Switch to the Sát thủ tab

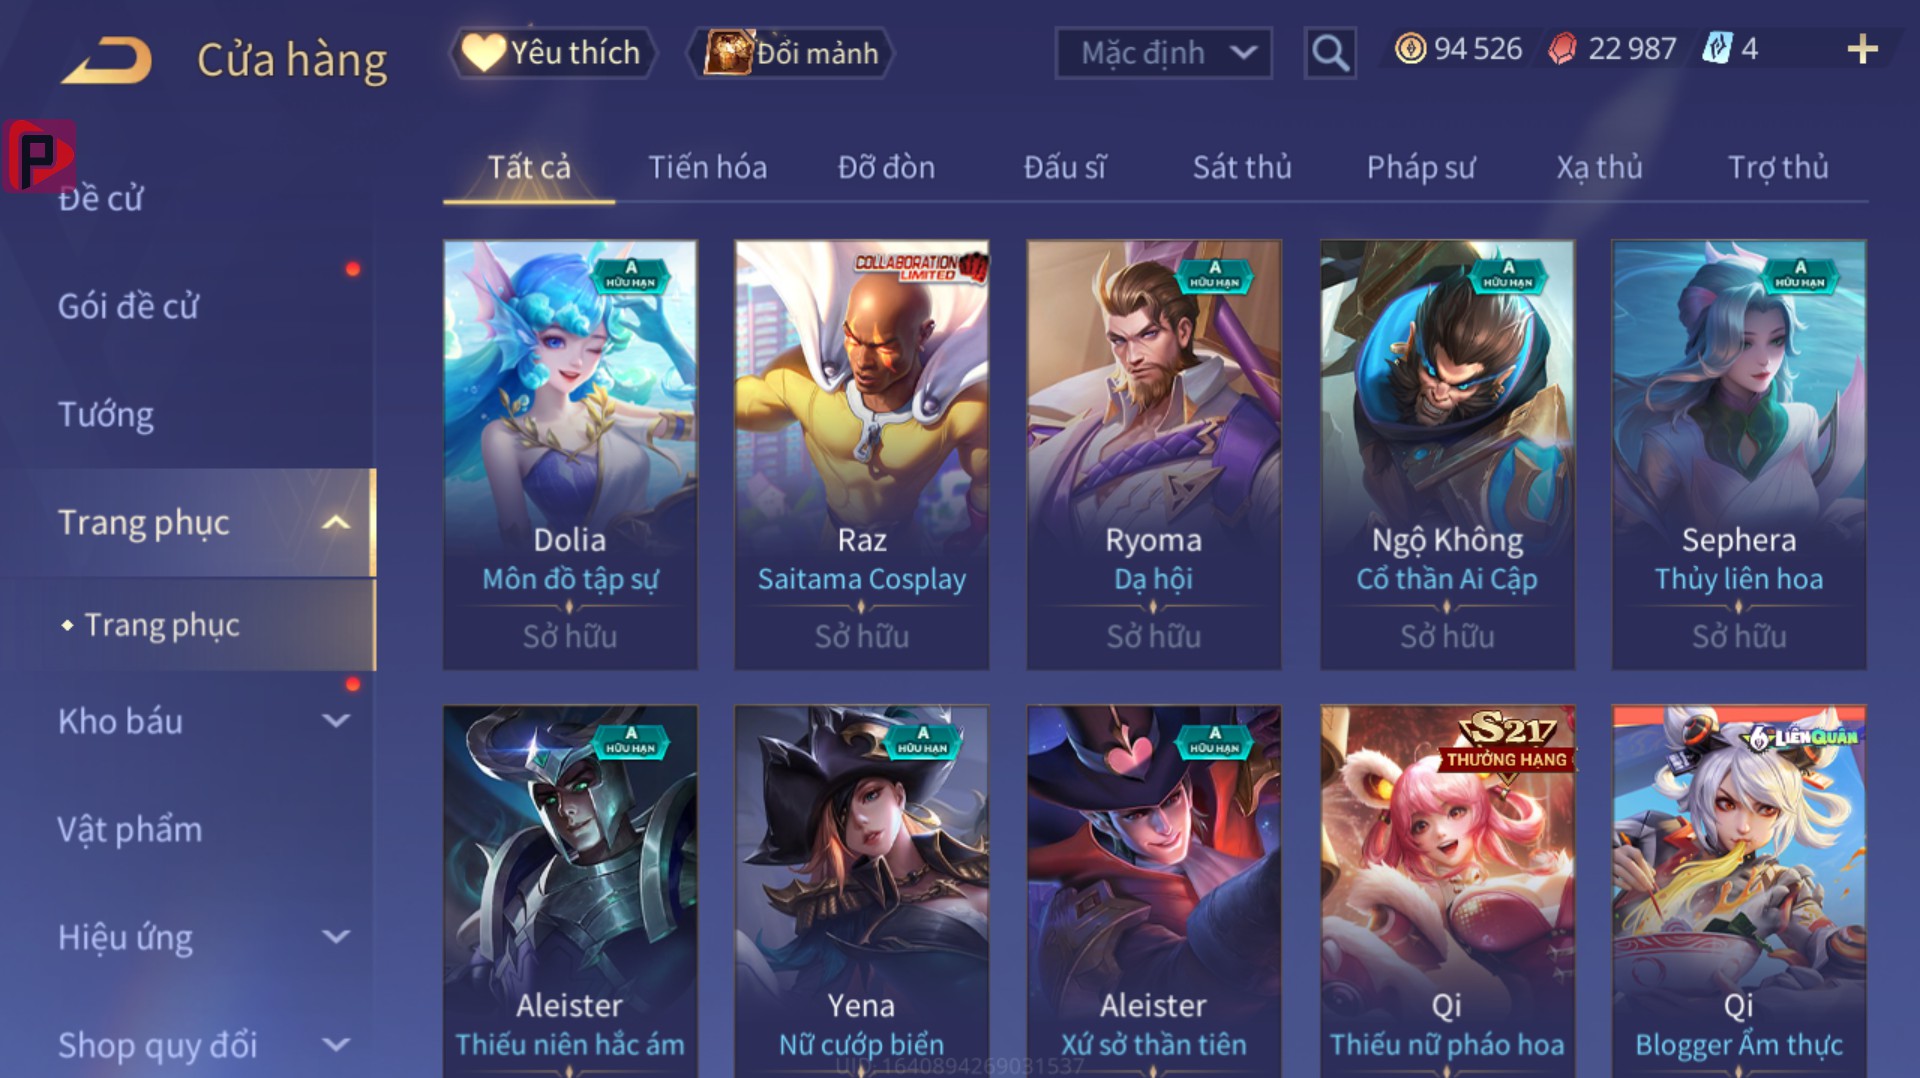[1242, 167]
